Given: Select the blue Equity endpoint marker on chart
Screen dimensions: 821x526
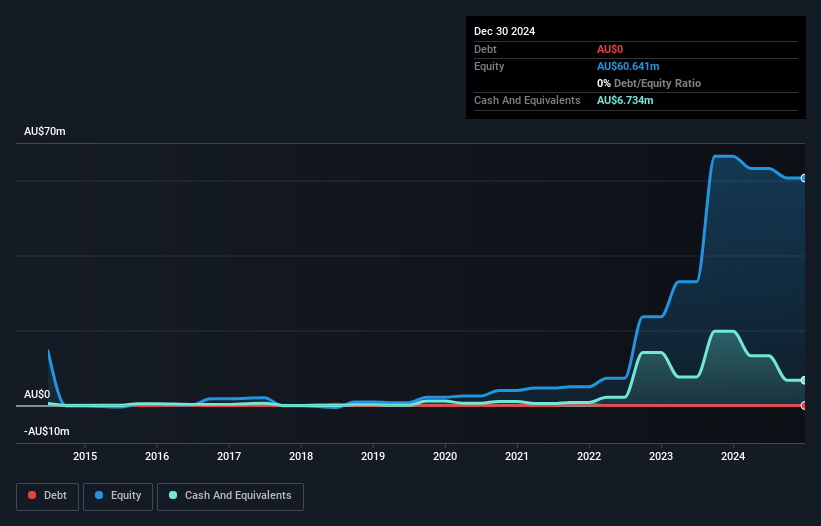Looking at the screenshot, I should pyautogui.click(x=804, y=178).
